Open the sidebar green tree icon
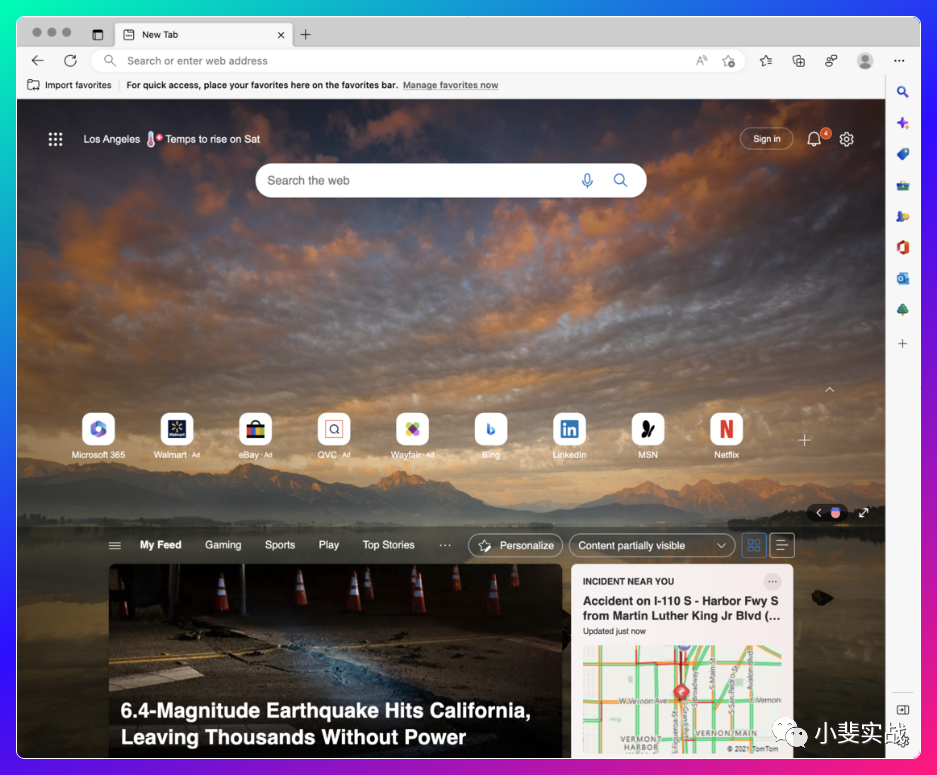 [902, 310]
